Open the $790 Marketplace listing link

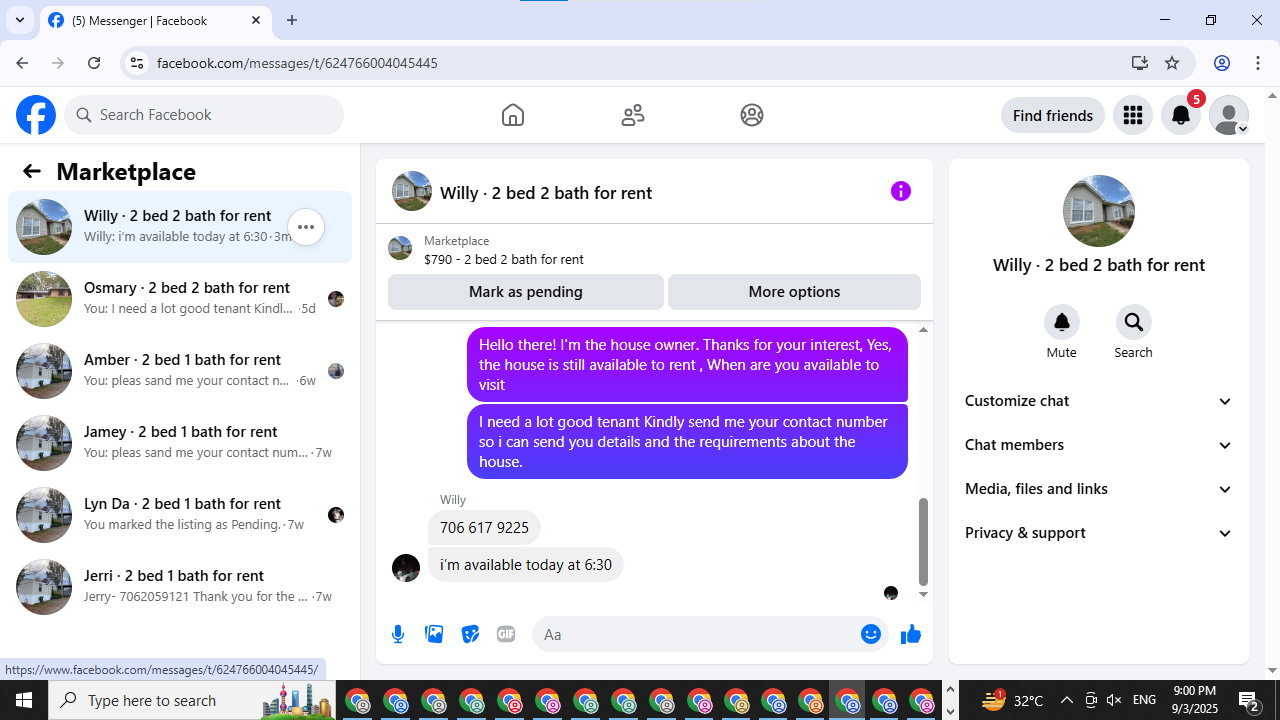(x=504, y=259)
